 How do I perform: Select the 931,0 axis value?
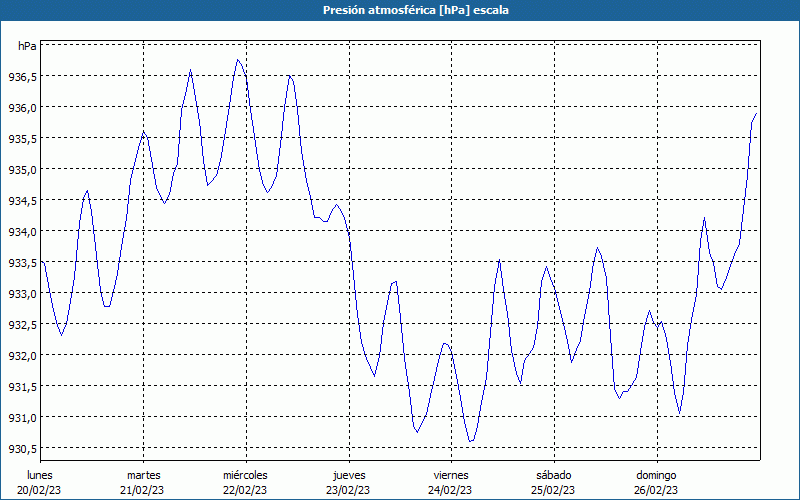[22, 417]
